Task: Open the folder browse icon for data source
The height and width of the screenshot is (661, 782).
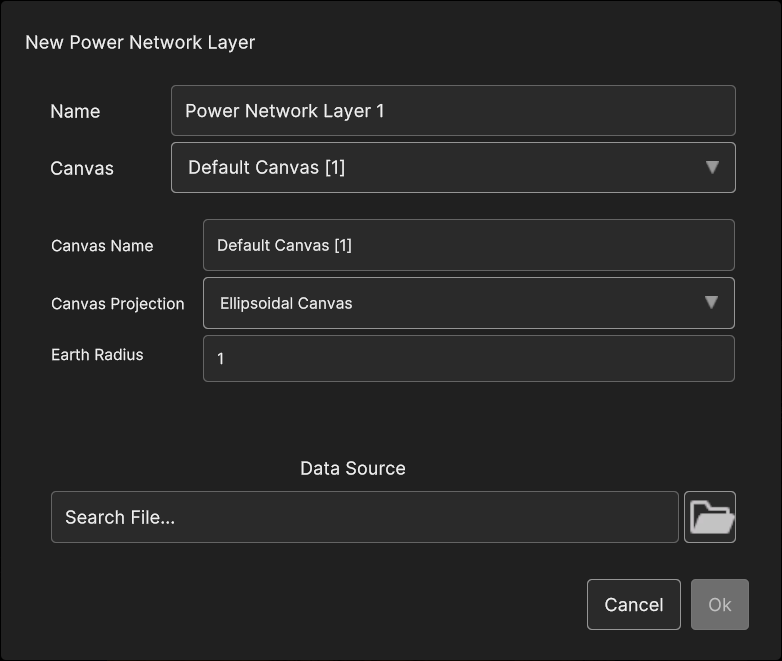Action: [710, 517]
